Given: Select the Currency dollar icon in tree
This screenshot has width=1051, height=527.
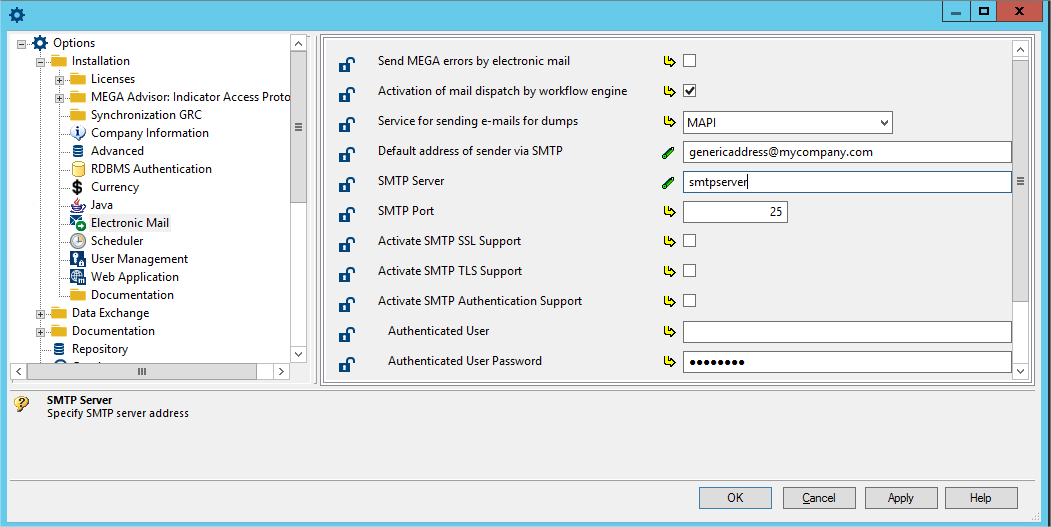Looking at the screenshot, I should pyautogui.click(x=78, y=187).
